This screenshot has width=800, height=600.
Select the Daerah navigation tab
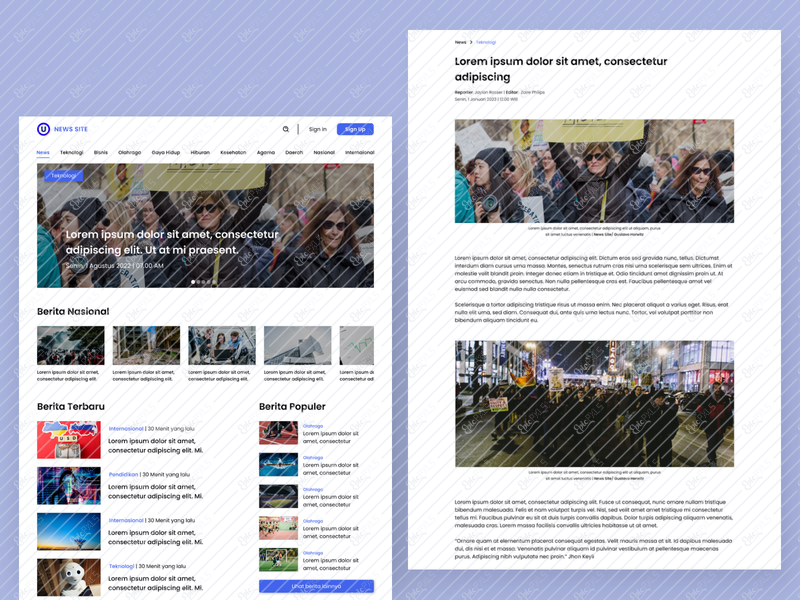point(294,152)
